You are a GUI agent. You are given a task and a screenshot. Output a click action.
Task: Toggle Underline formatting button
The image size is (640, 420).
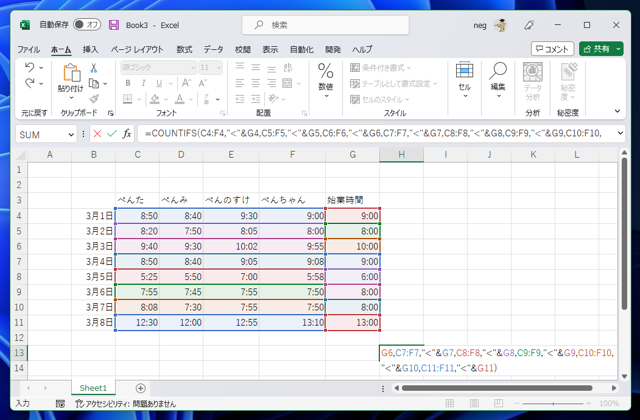pyautogui.click(x=159, y=83)
